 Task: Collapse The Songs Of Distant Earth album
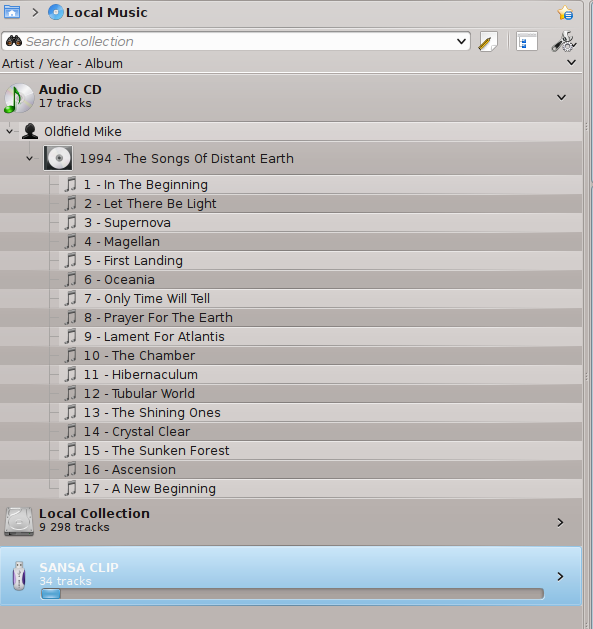point(29,158)
